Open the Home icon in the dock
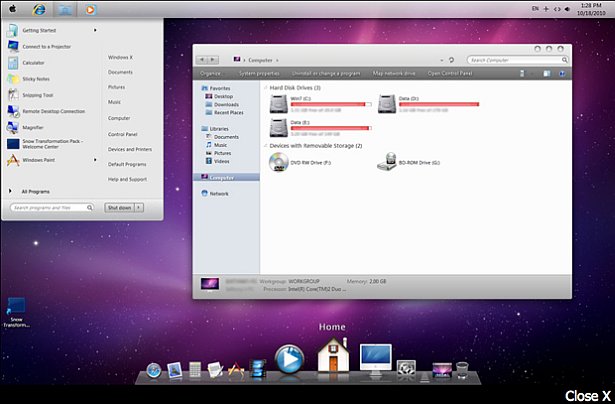Viewport: 615px width, 404px height. tap(332, 358)
